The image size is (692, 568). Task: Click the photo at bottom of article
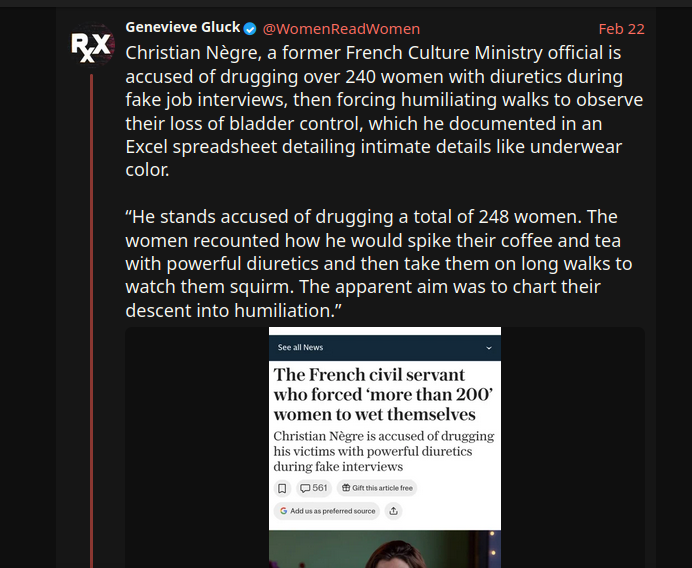click(385, 550)
